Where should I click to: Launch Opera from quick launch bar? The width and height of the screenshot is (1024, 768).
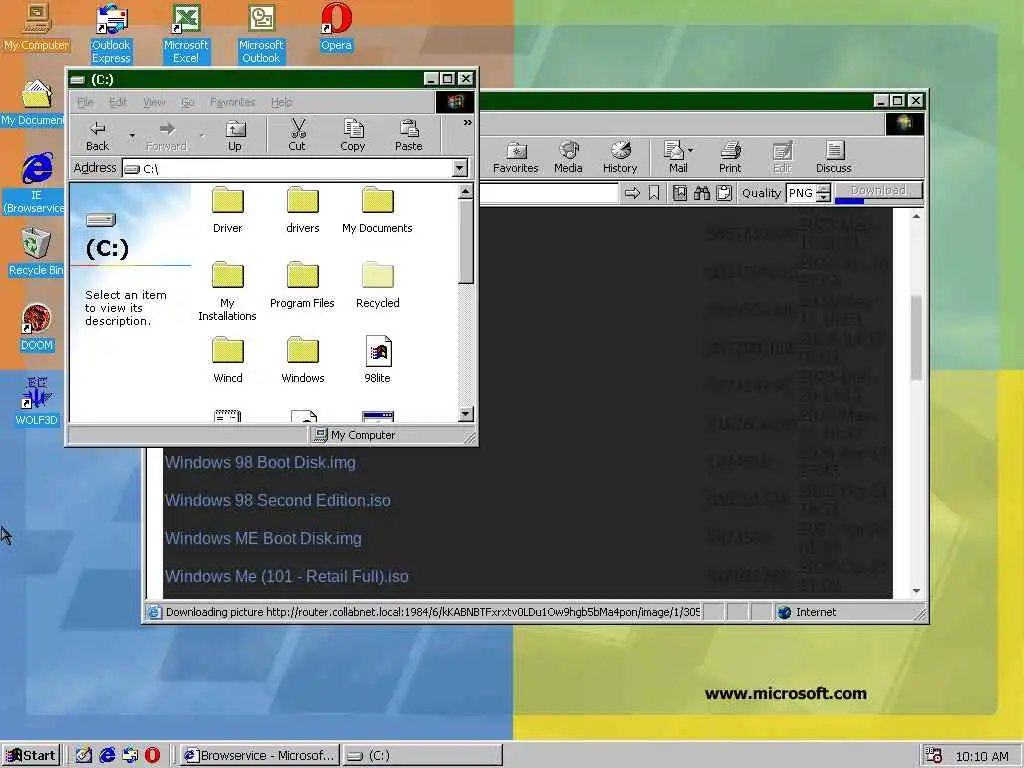(x=152, y=755)
